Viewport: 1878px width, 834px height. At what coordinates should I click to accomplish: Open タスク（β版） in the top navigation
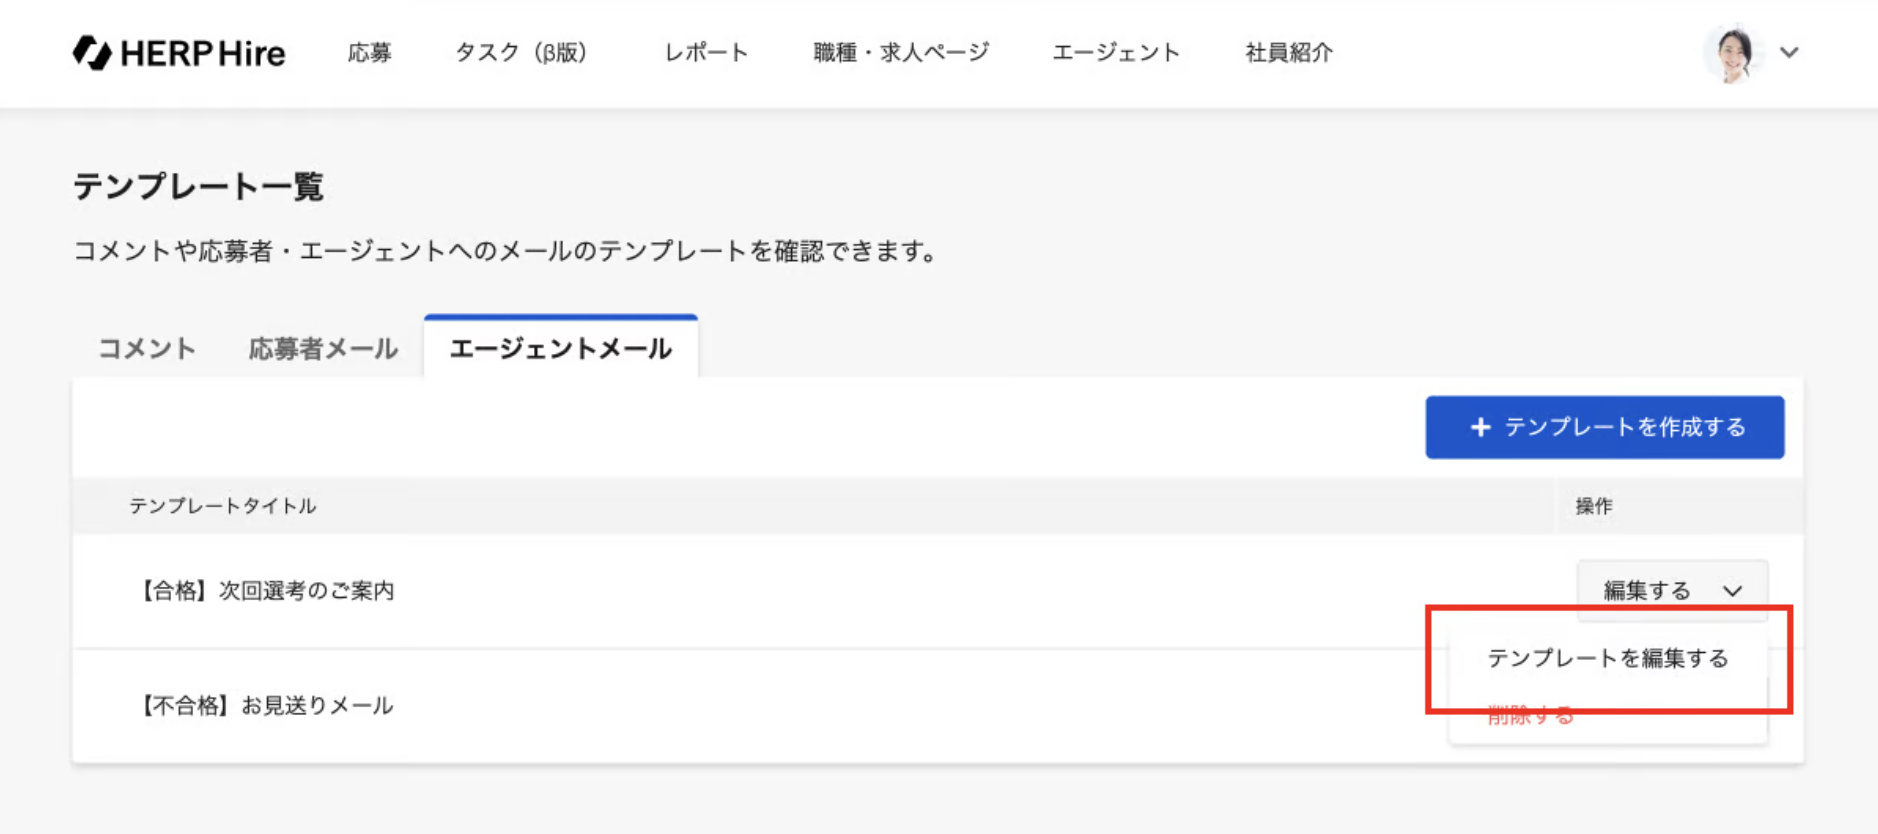[x=521, y=53]
